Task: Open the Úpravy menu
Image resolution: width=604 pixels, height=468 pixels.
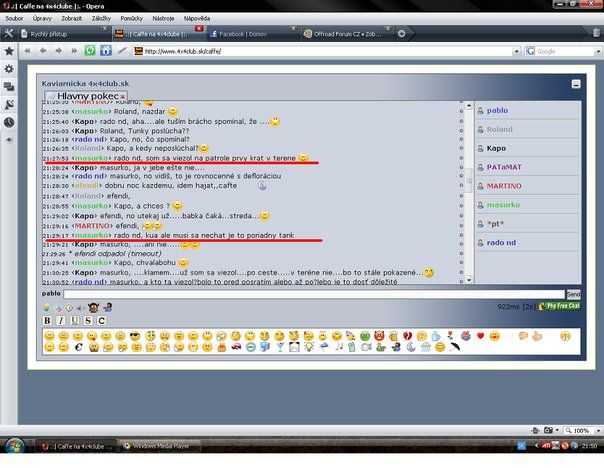Action: coord(42,18)
